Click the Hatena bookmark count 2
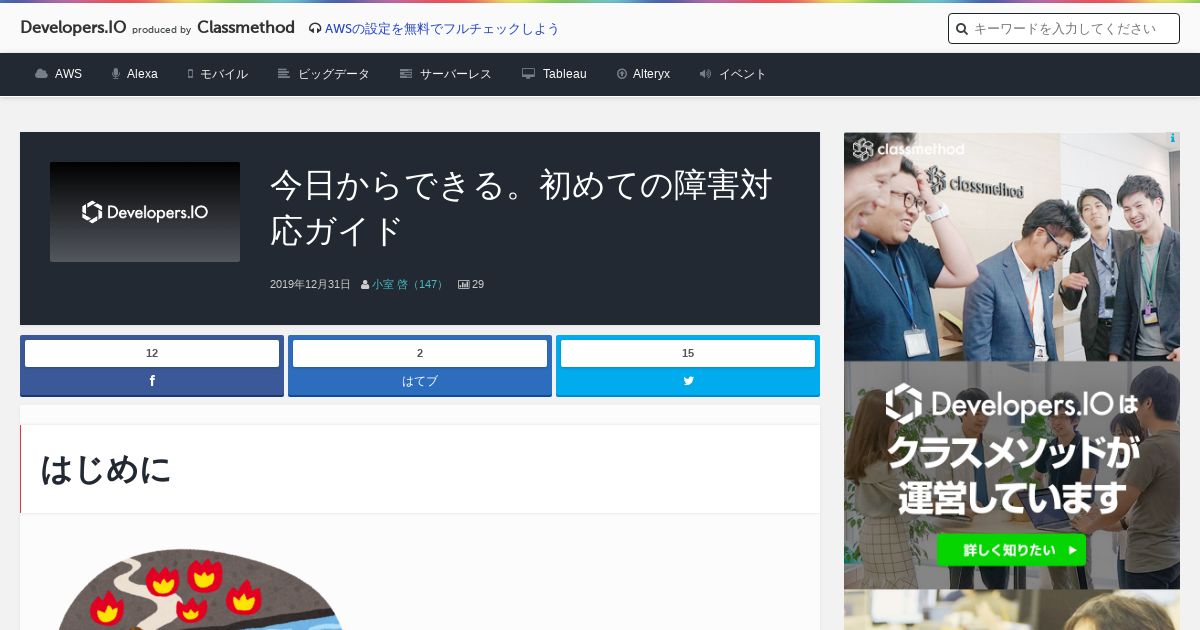Screen dimensions: 1200x630 420,353
